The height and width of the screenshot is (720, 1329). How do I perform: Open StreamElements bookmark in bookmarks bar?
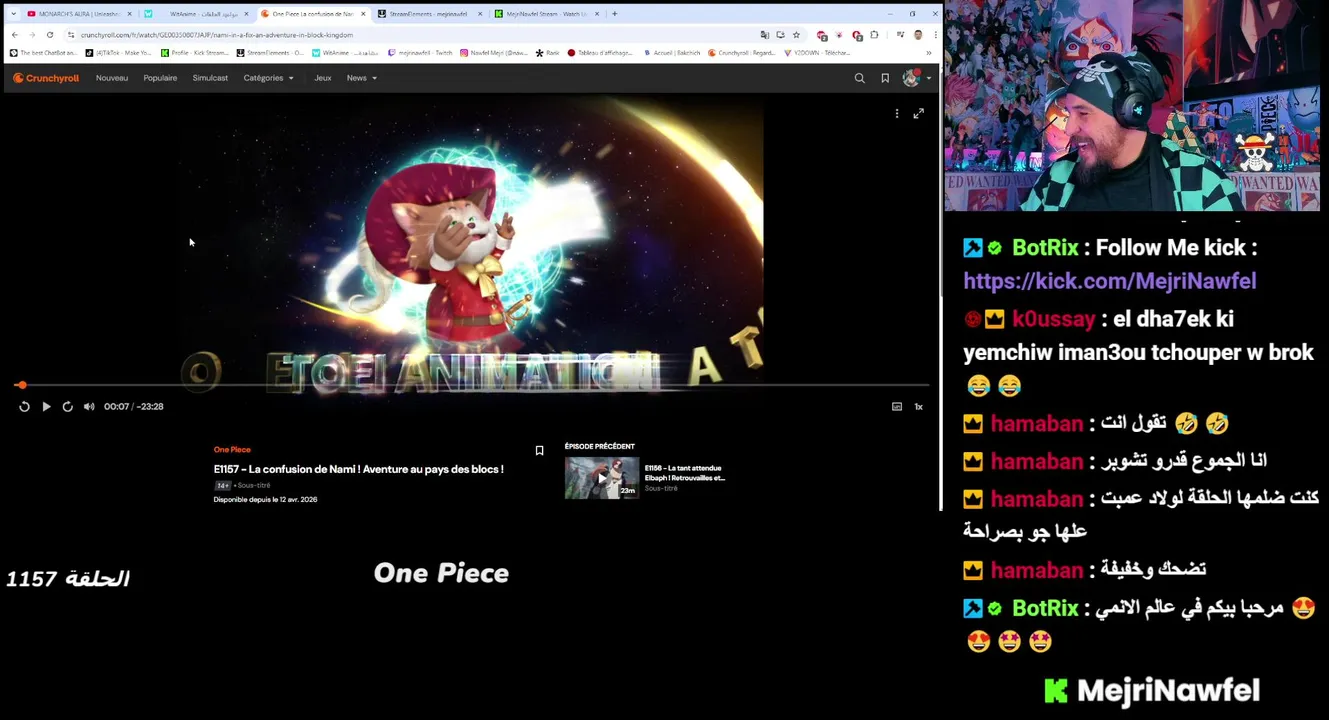[269, 53]
